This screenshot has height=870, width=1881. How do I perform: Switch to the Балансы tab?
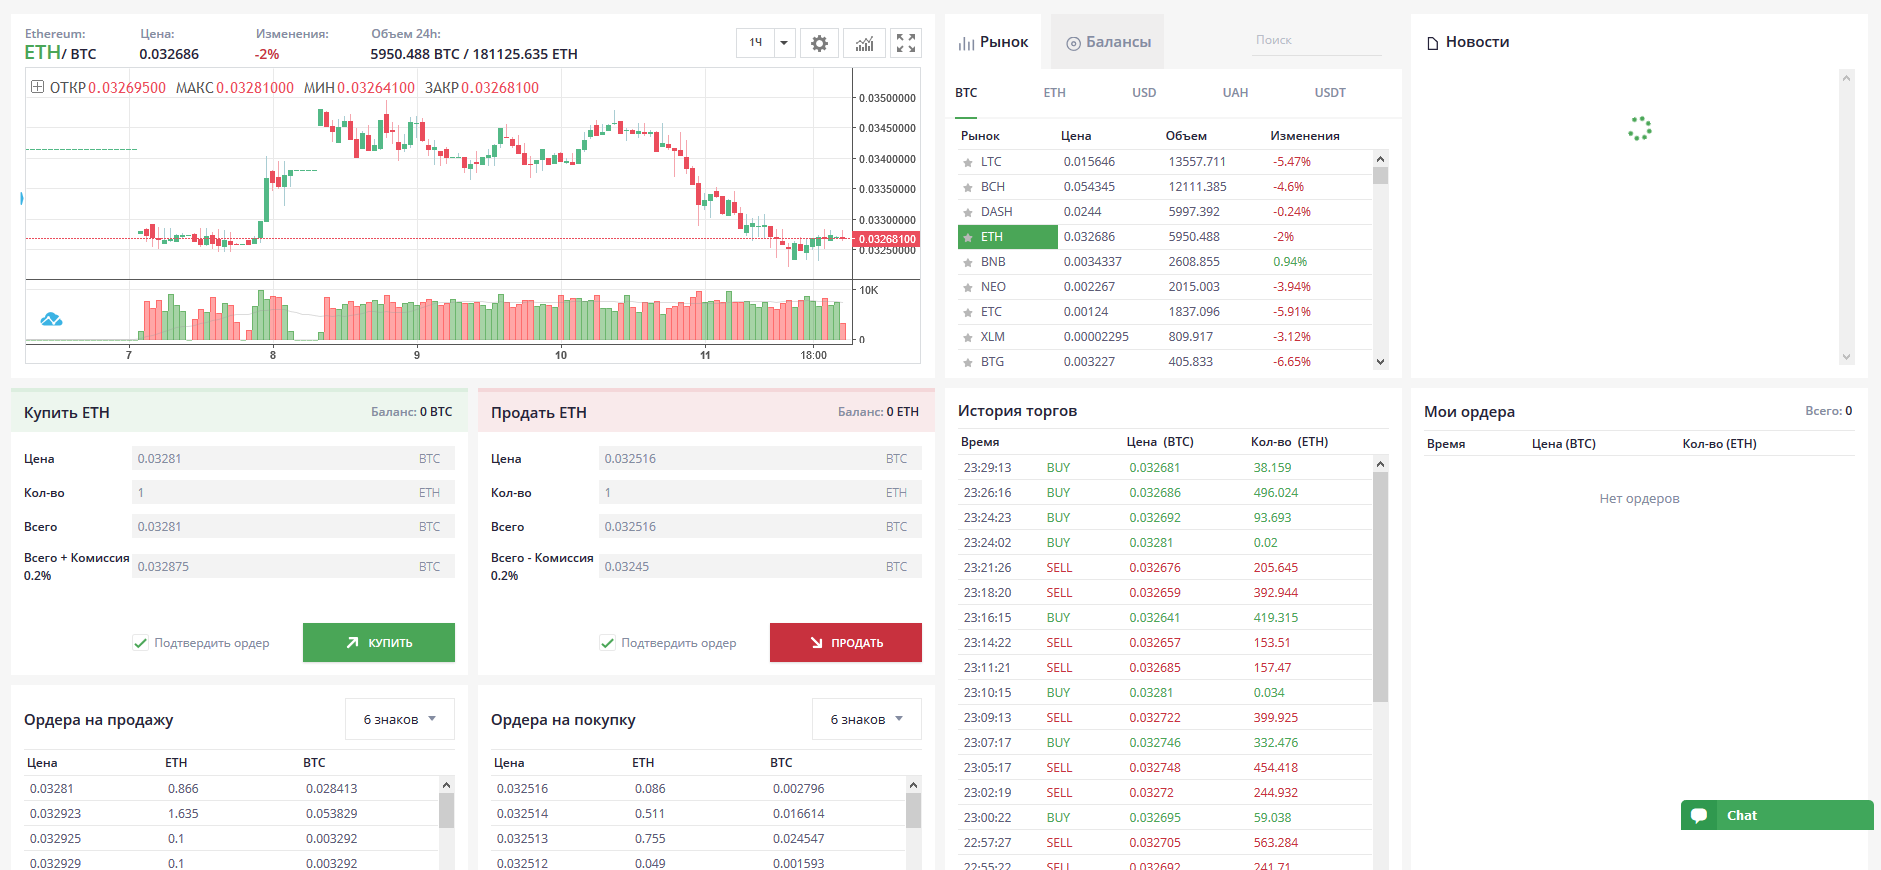click(1108, 42)
